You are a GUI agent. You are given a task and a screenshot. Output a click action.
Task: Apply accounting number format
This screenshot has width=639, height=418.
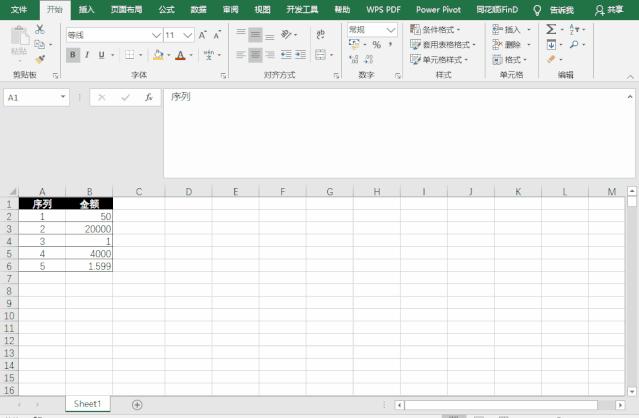click(x=354, y=44)
